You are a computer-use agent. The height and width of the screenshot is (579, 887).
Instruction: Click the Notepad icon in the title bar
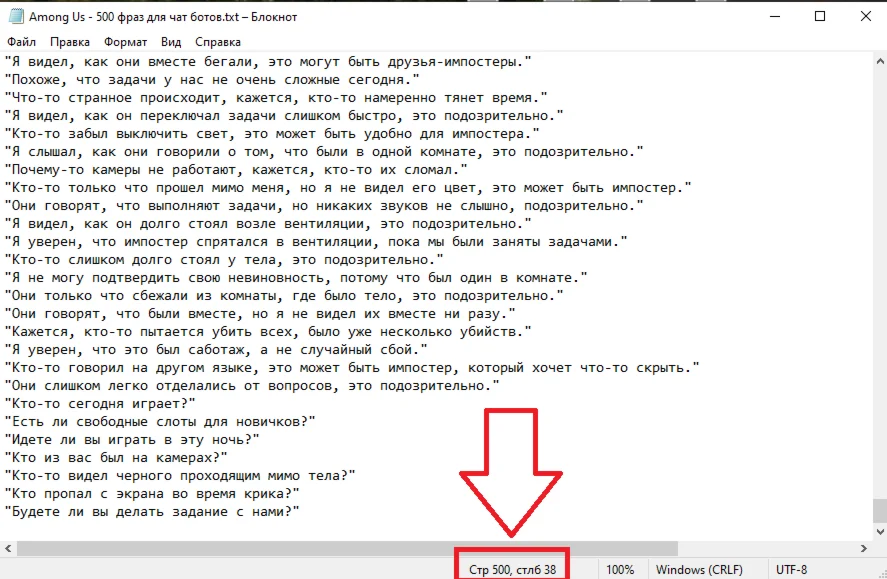(x=16, y=17)
